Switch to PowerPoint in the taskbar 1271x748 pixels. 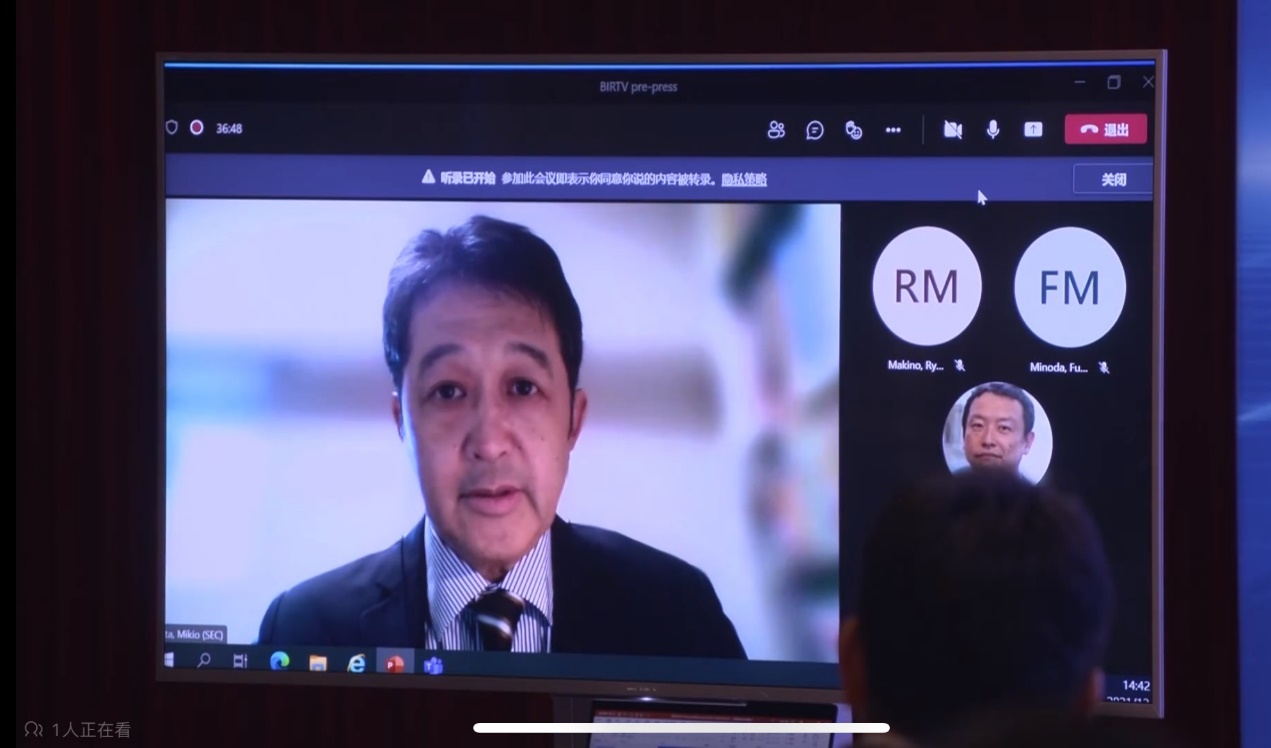tap(395, 663)
